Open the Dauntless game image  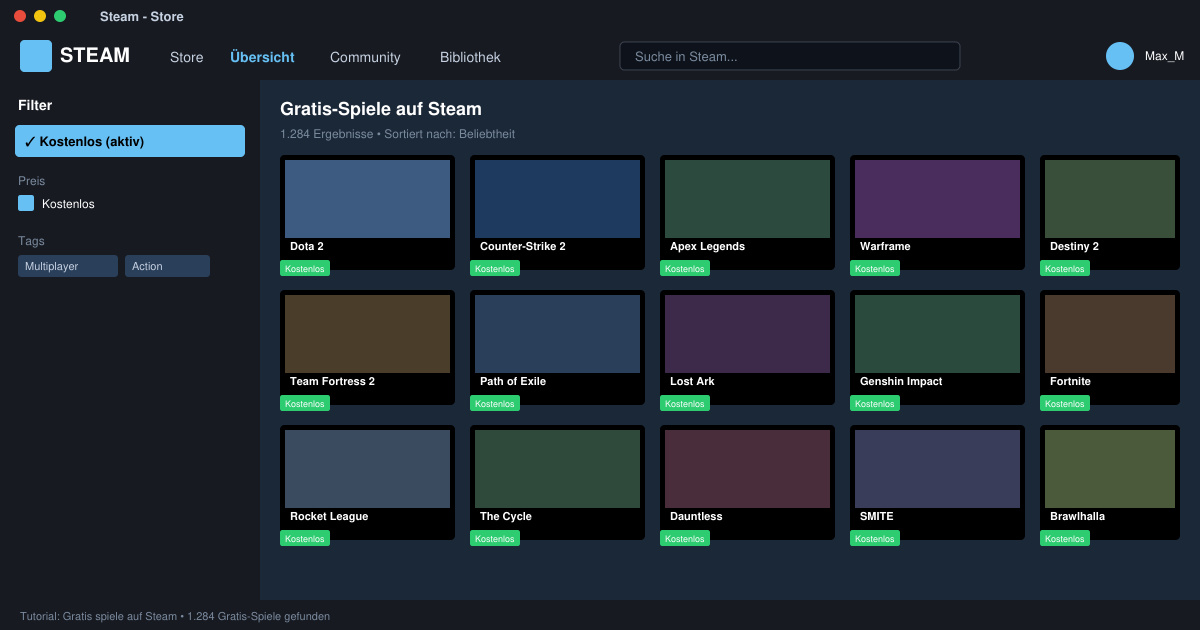click(747, 469)
